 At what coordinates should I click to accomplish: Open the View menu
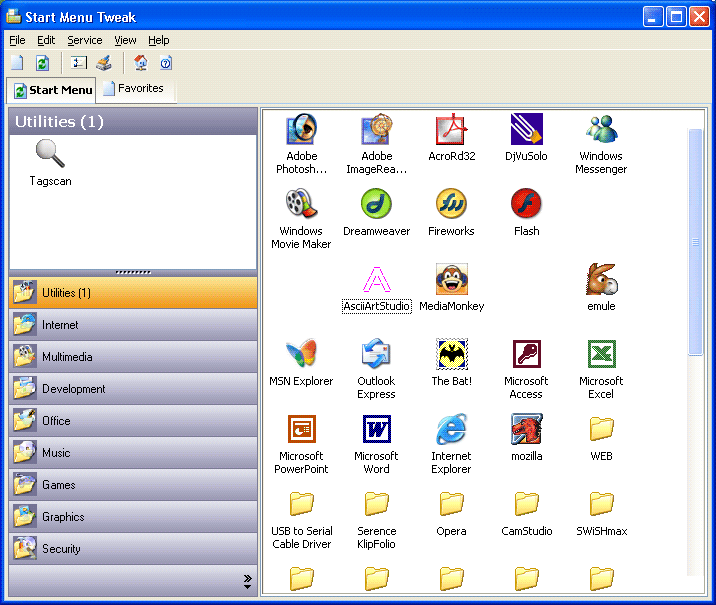pyautogui.click(x=125, y=40)
